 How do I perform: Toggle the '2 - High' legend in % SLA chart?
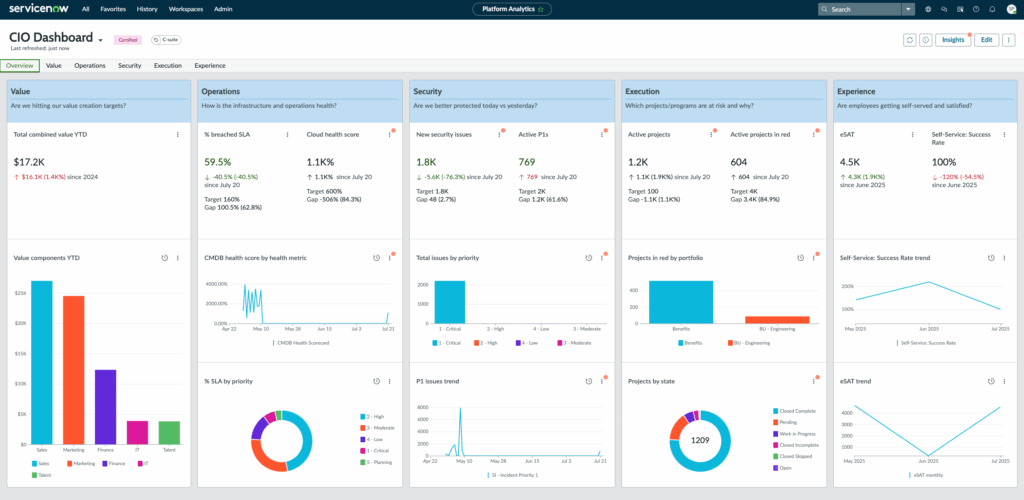point(365,416)
